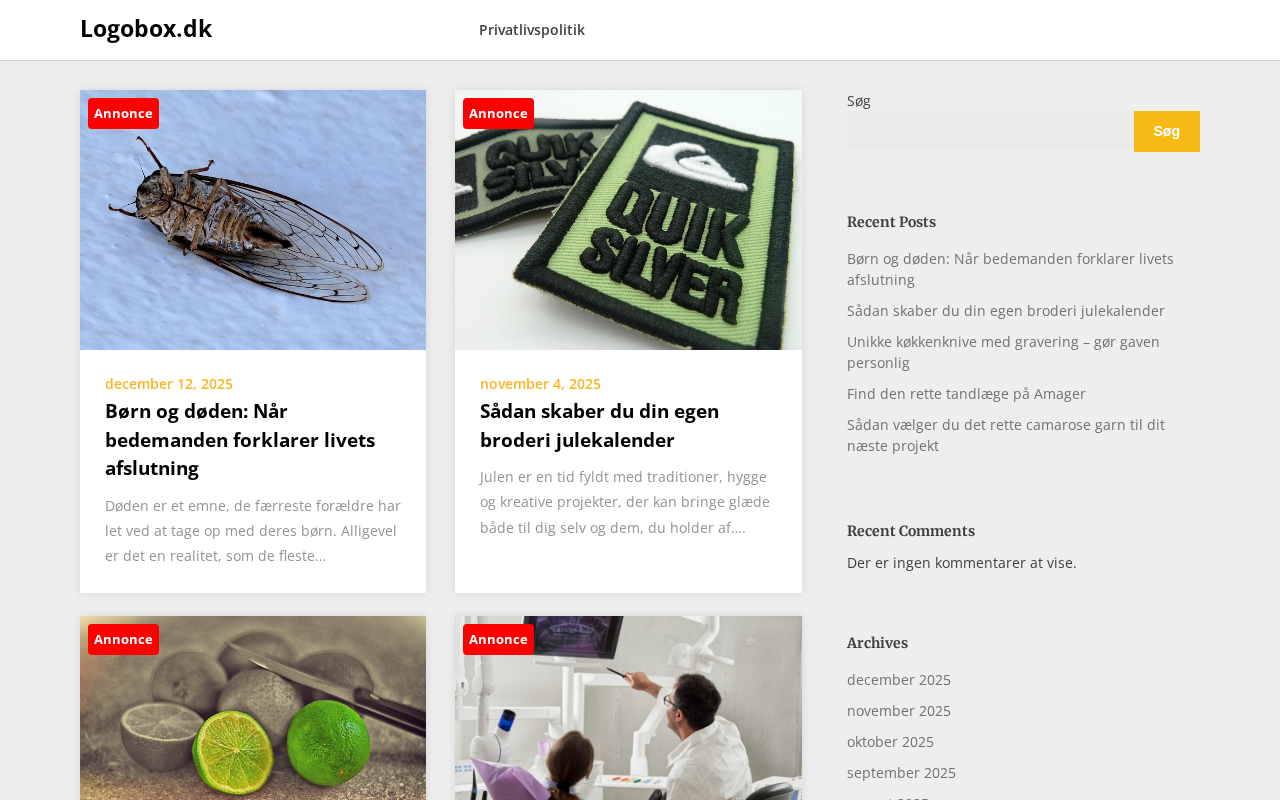Screen dimensions: 1280x800
Task: Click the yellow Søg button
Action: (x=1167, y=131)
